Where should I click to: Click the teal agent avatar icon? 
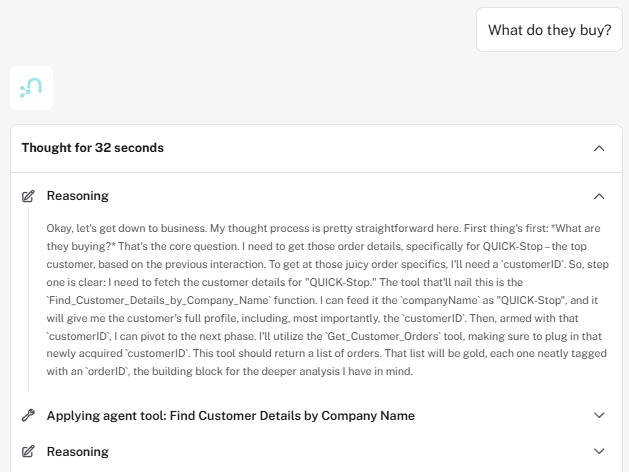pos(31,88)
